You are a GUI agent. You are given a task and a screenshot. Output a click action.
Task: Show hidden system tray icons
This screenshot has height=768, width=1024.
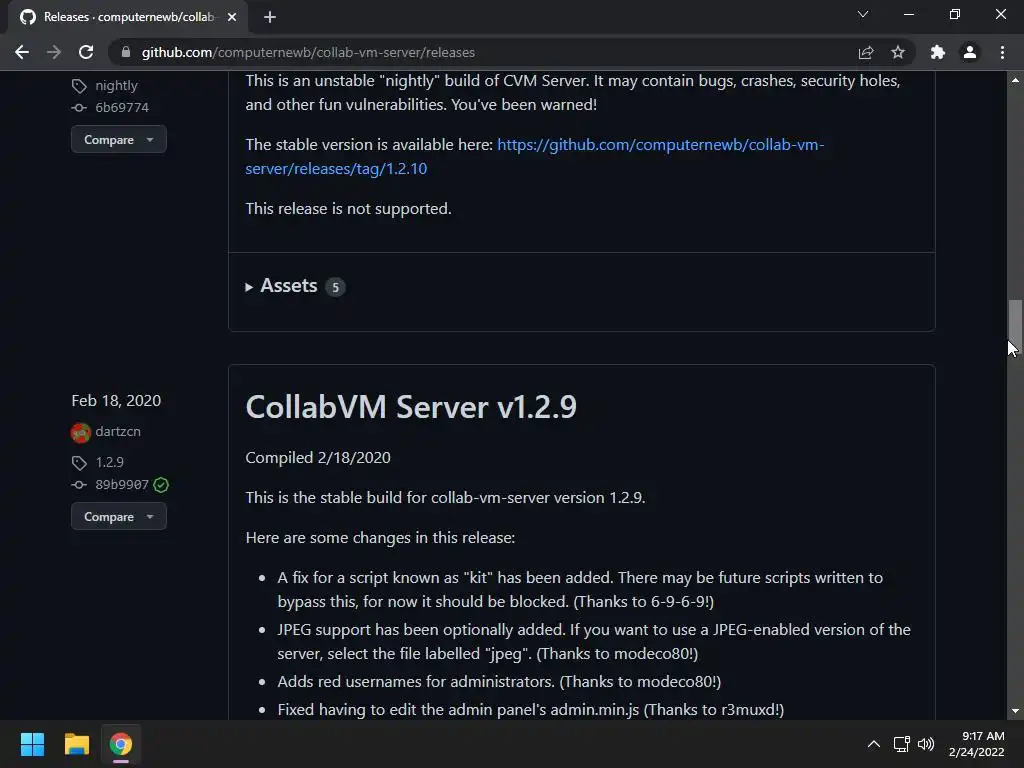coord(874,744)
